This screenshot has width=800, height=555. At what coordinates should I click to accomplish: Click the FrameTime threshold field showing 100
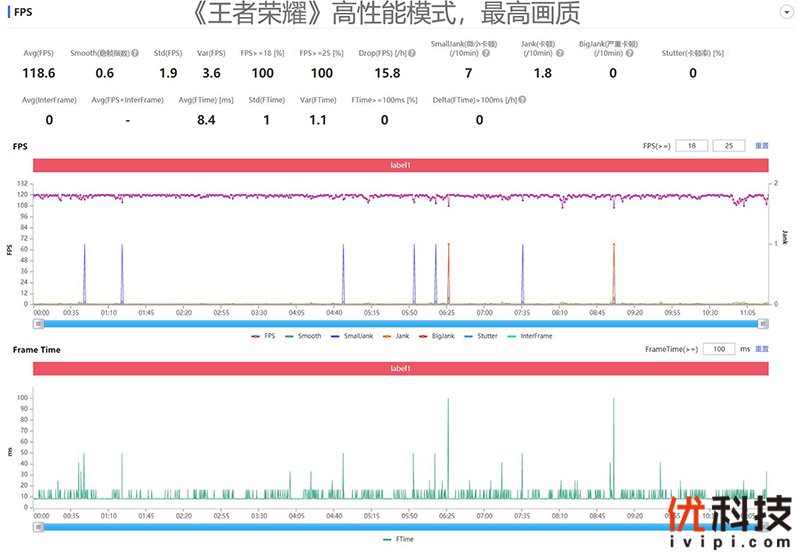pyautogui.click(x=718, y=349)
